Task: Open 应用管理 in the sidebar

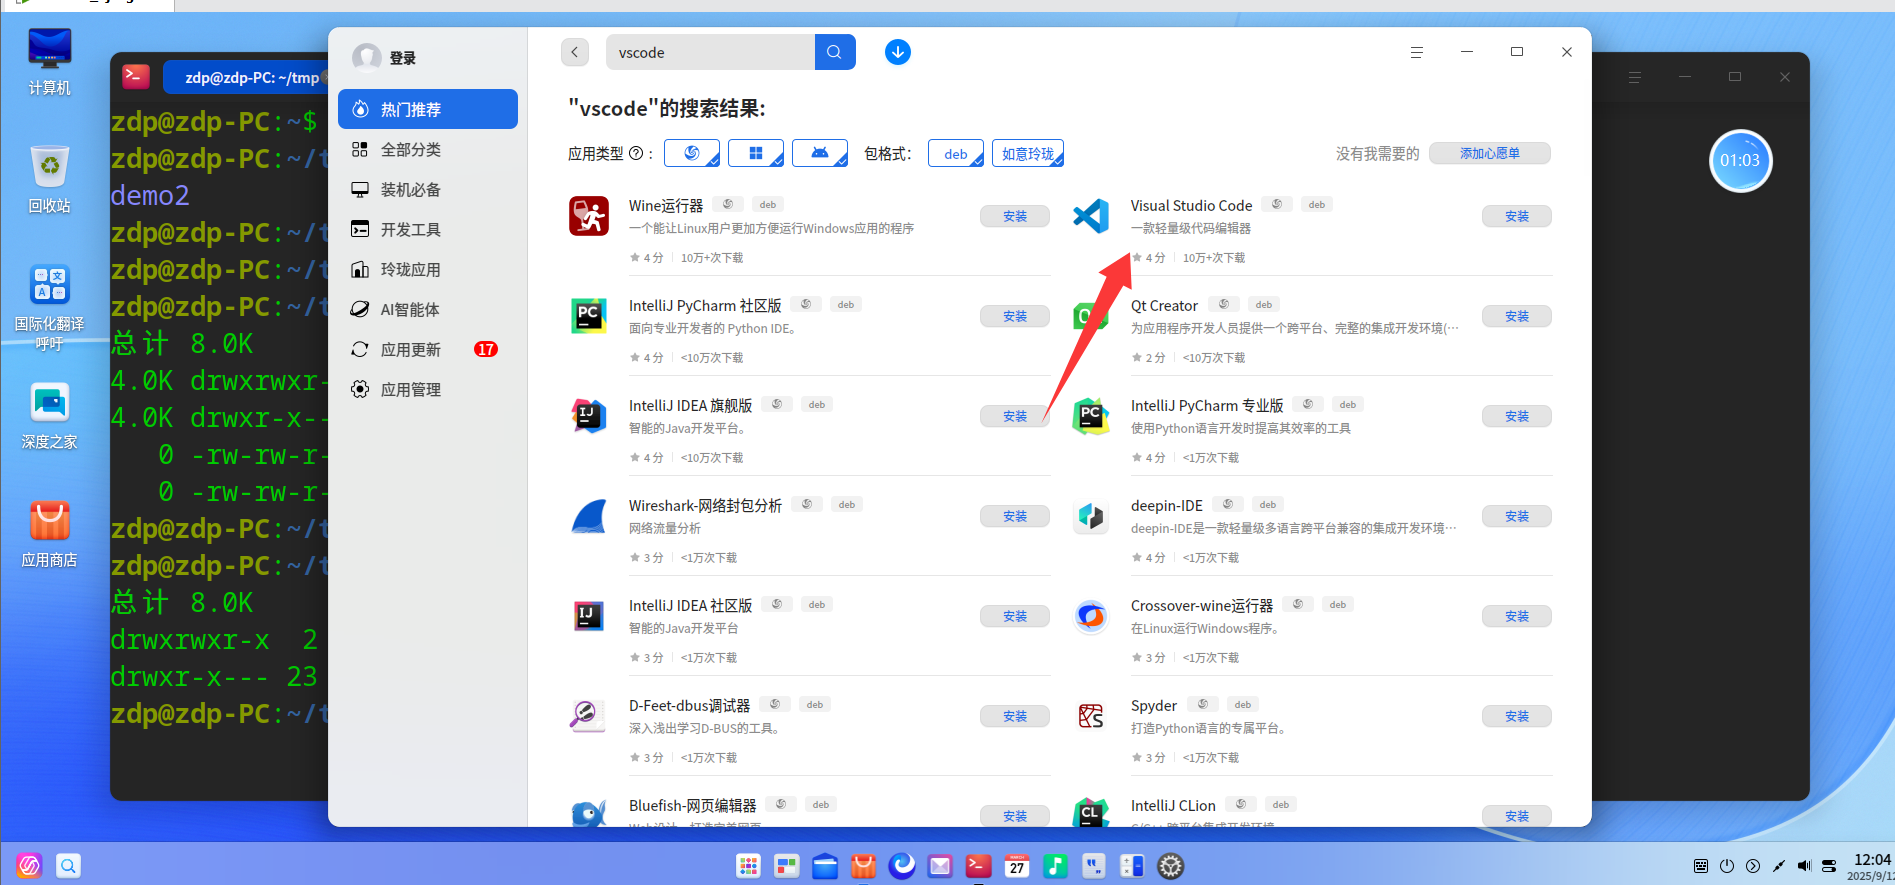Action: click(428, 389)
